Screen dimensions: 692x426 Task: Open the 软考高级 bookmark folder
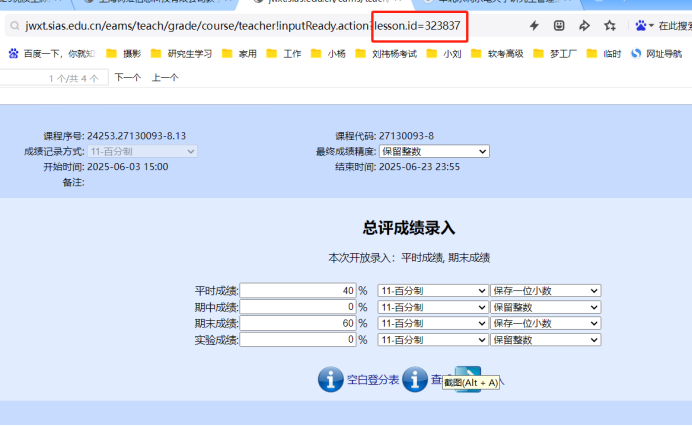[x=497, y=54]
